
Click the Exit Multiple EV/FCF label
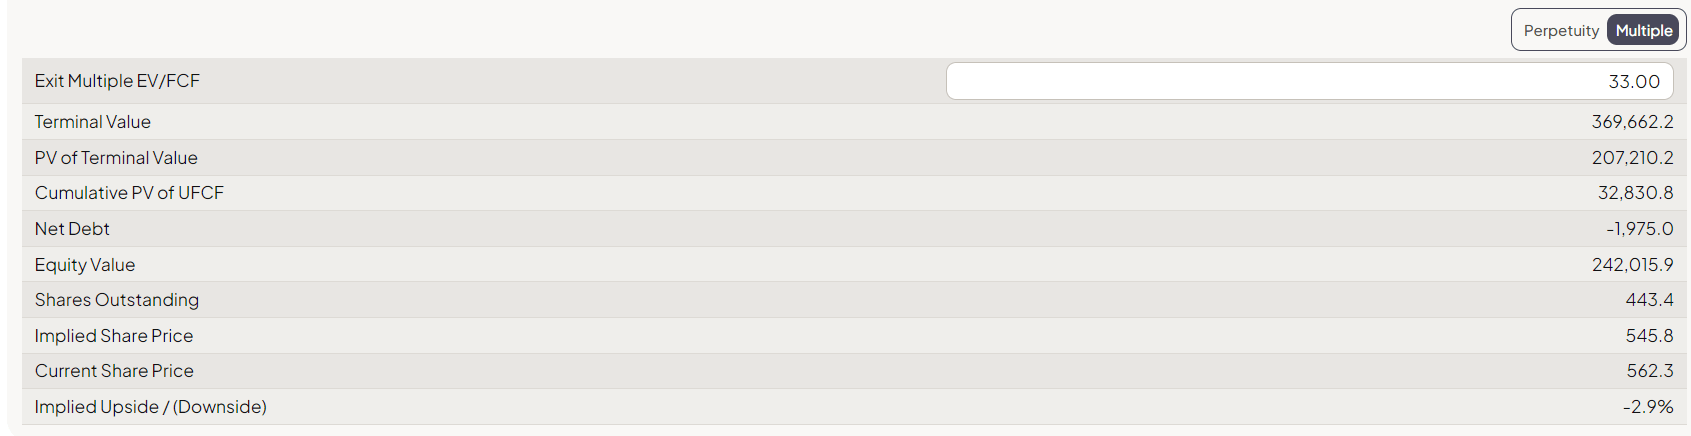pos(117,81)
